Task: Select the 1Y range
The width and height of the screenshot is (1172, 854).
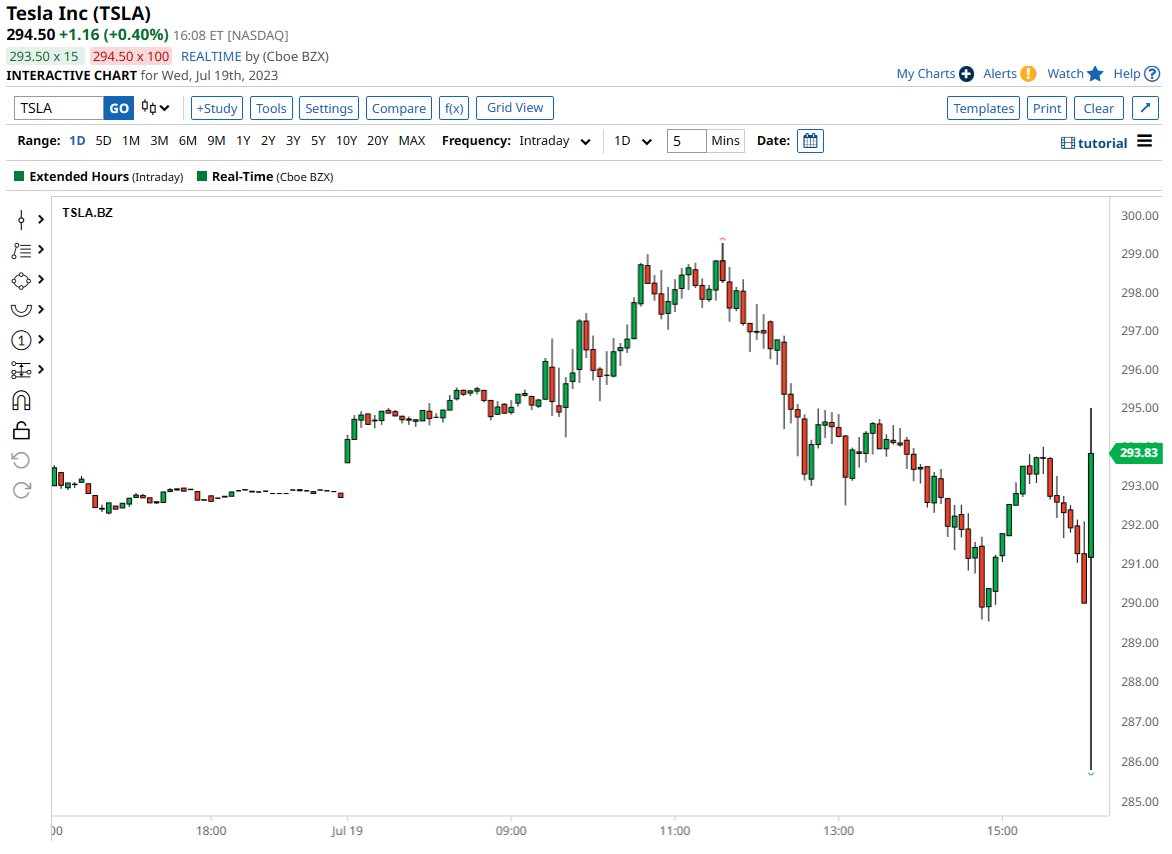Action: coord(243,140)
